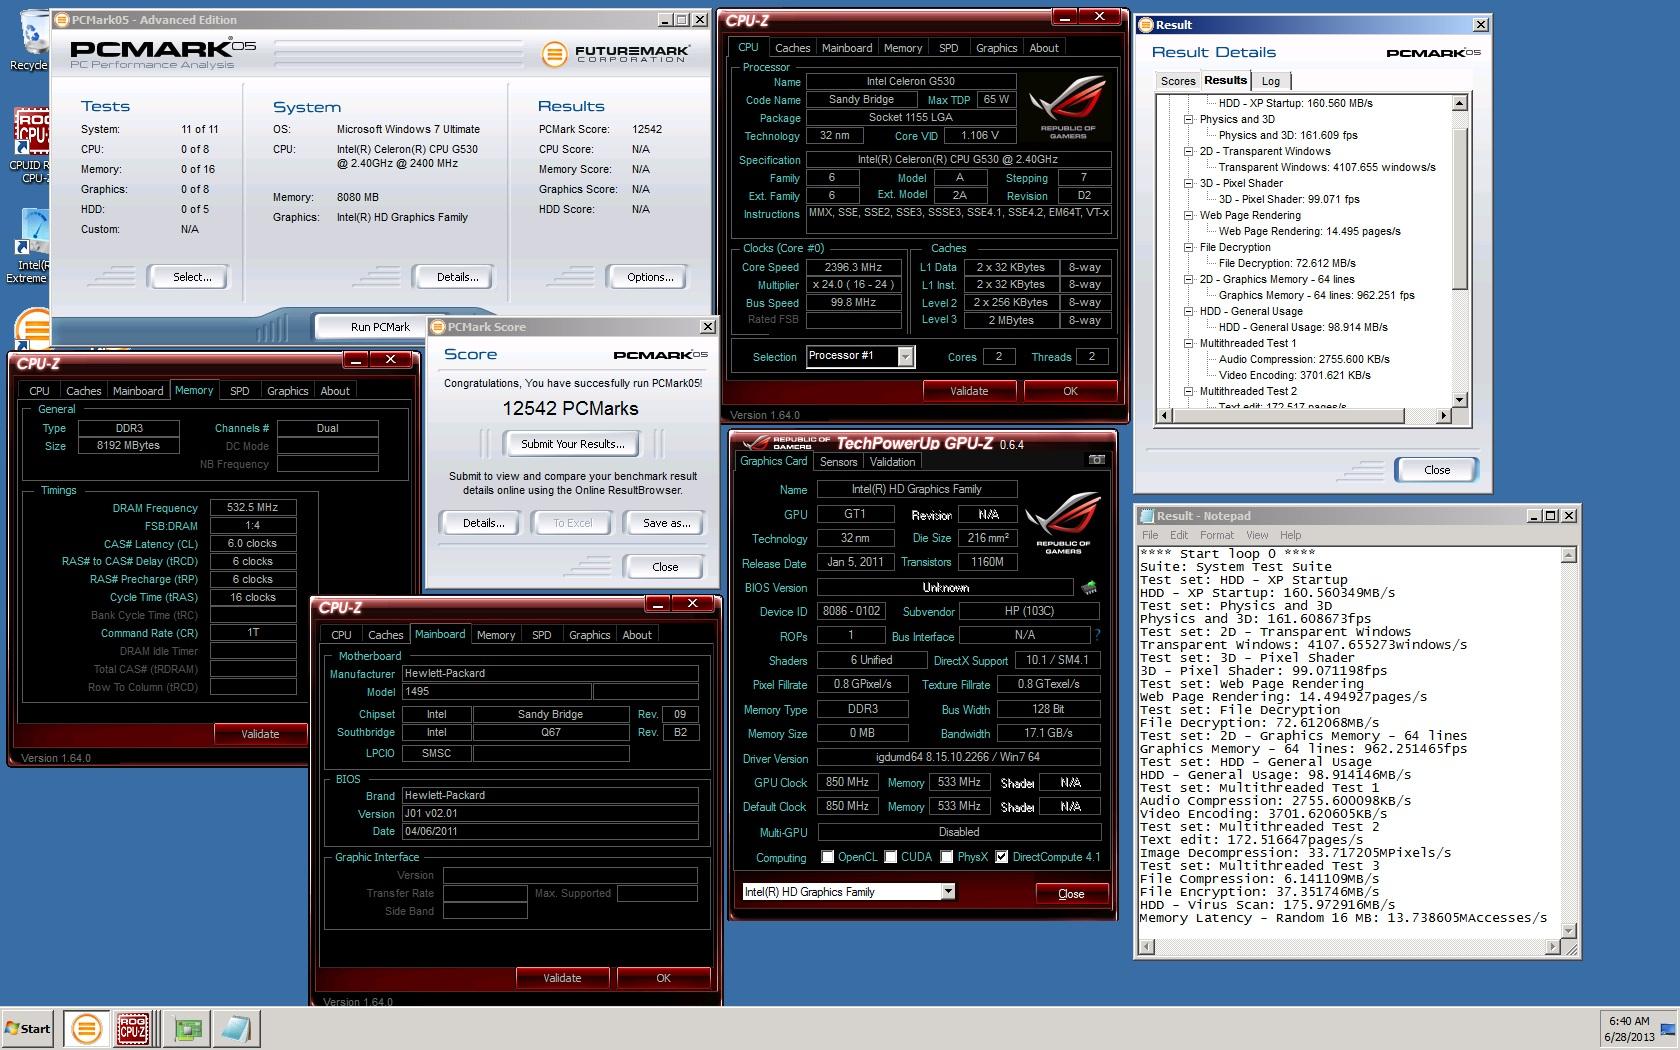1680x1050 pixels.
Task: Open the Intel(R) HD Graphics Family GPU dropdown
Action: pyautogui.click(x=948, y=891)
